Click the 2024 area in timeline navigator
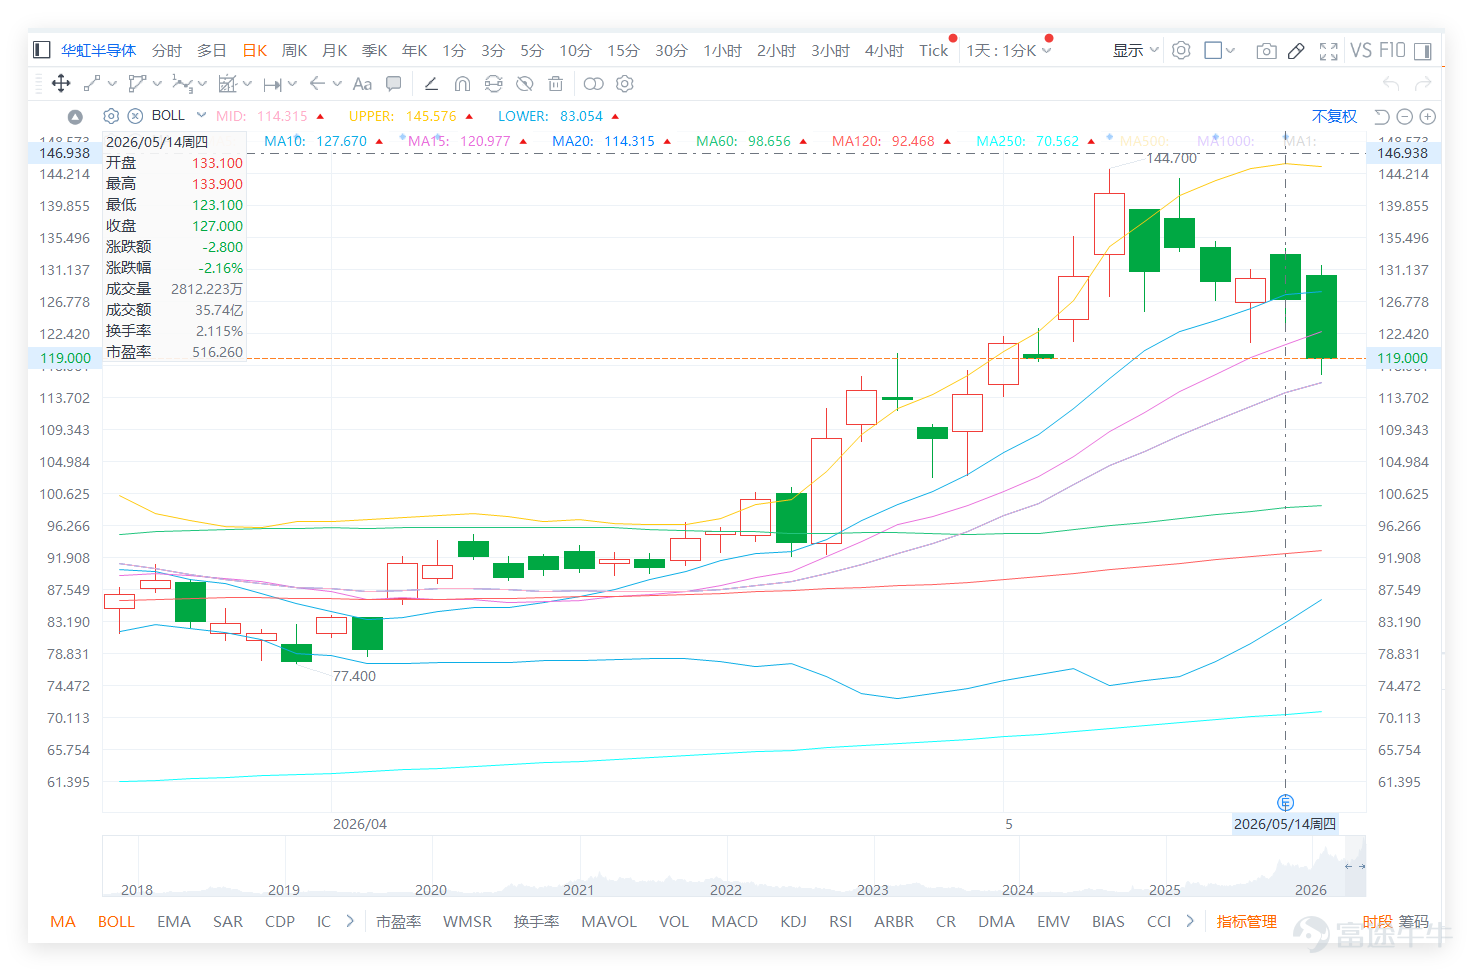Viewport: 1473px width, 971px height. pos(1018,889)
